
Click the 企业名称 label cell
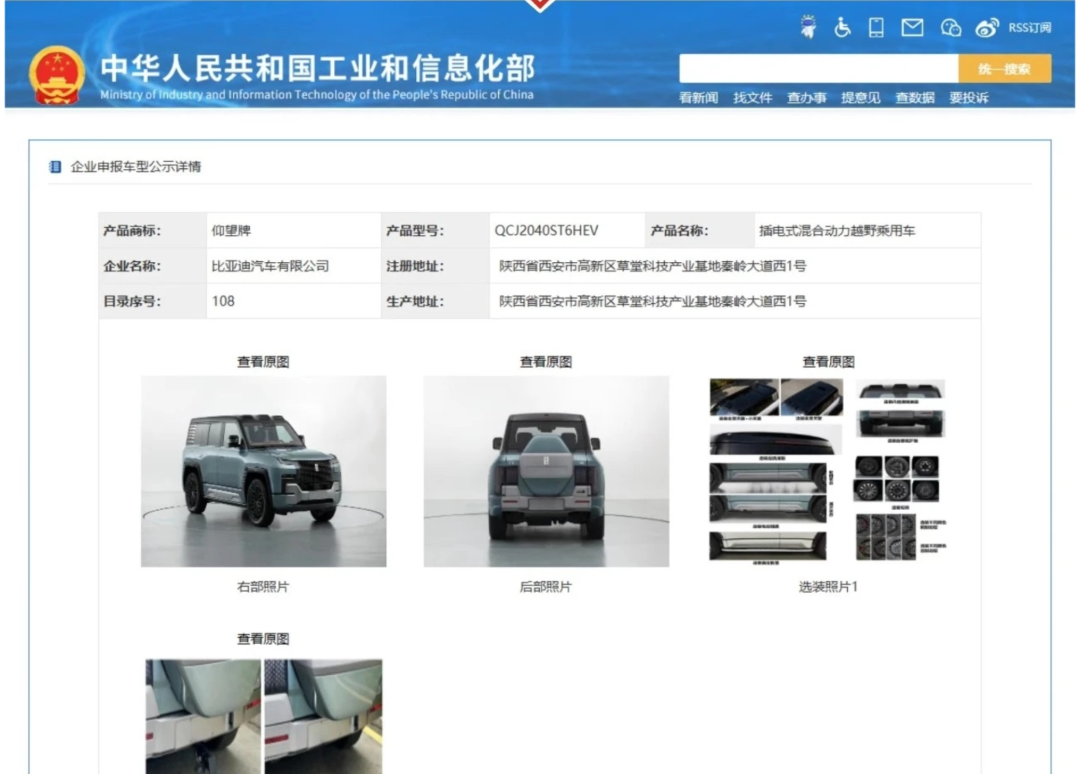152,266
